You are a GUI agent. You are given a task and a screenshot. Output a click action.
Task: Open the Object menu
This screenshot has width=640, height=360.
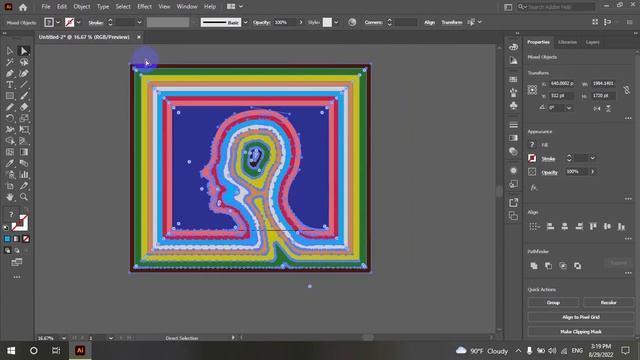(x=82, y=7)
